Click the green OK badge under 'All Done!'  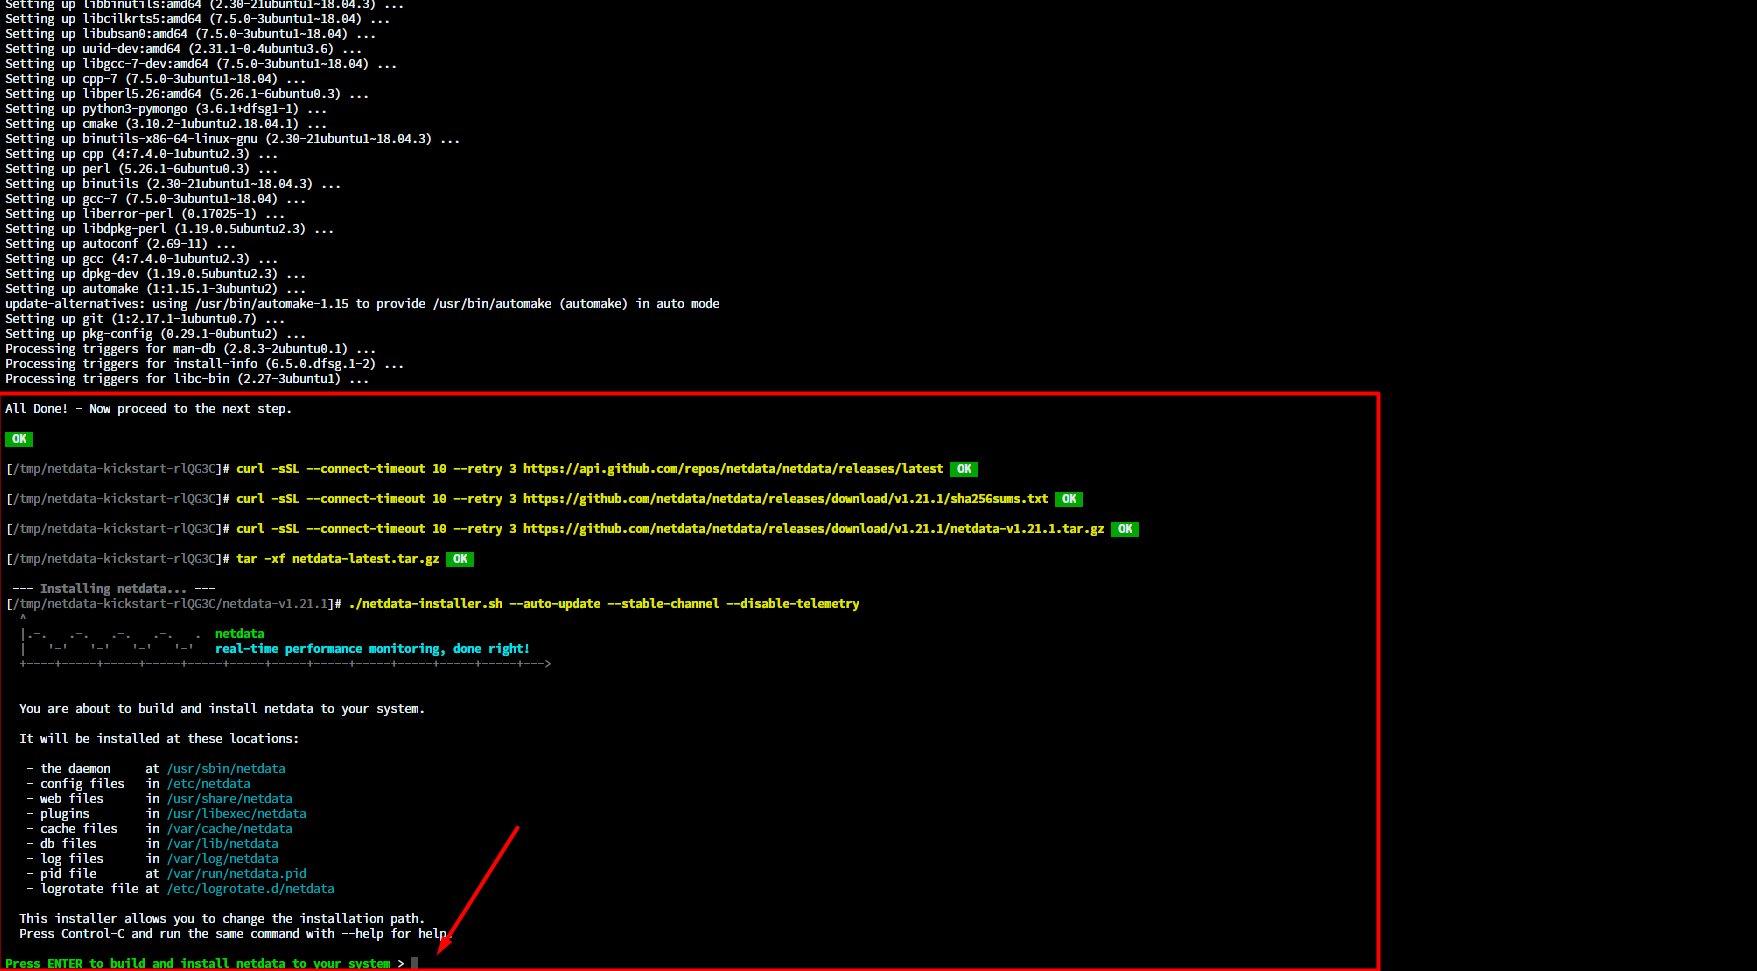click(19, 439)
